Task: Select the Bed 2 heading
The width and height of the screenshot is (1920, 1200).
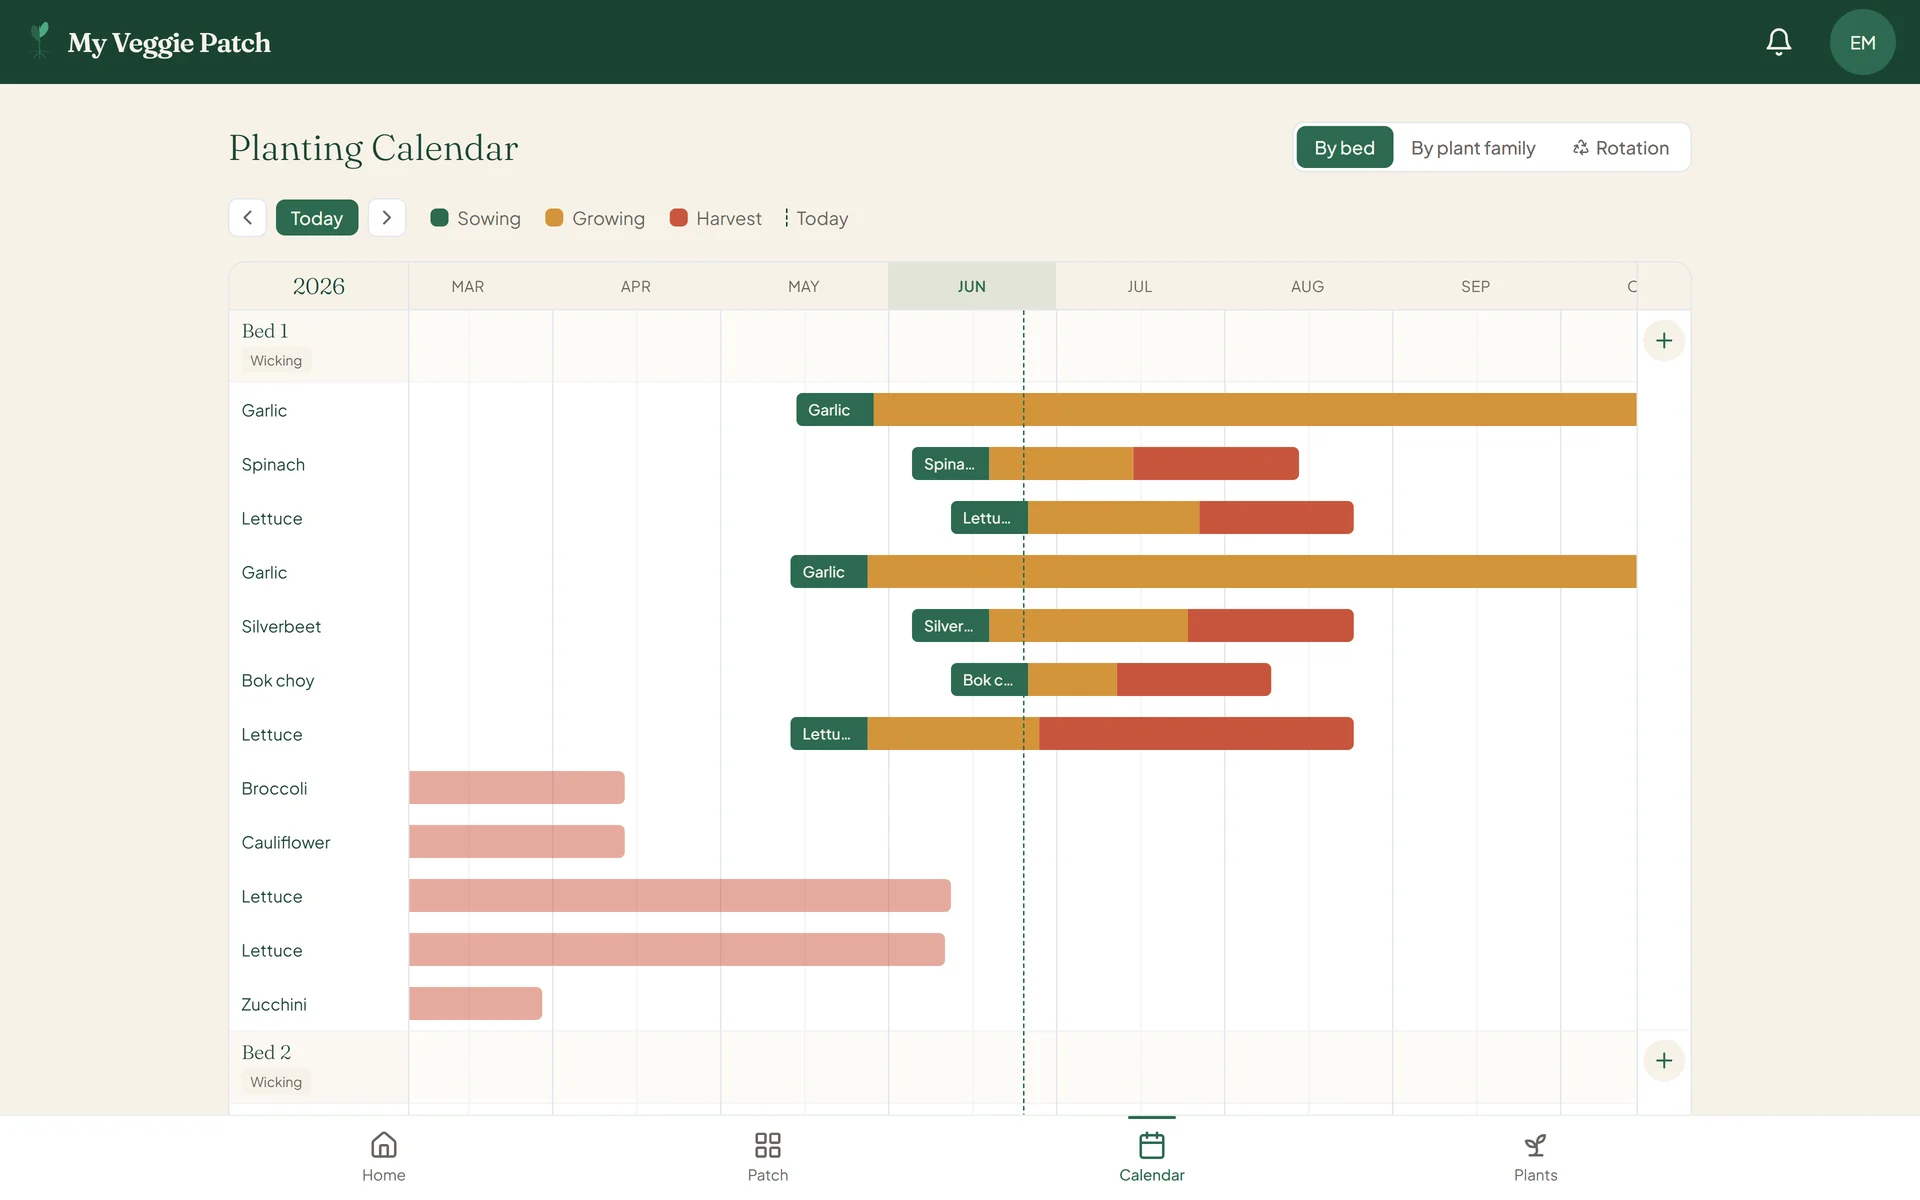Action: coord(266,1052)
